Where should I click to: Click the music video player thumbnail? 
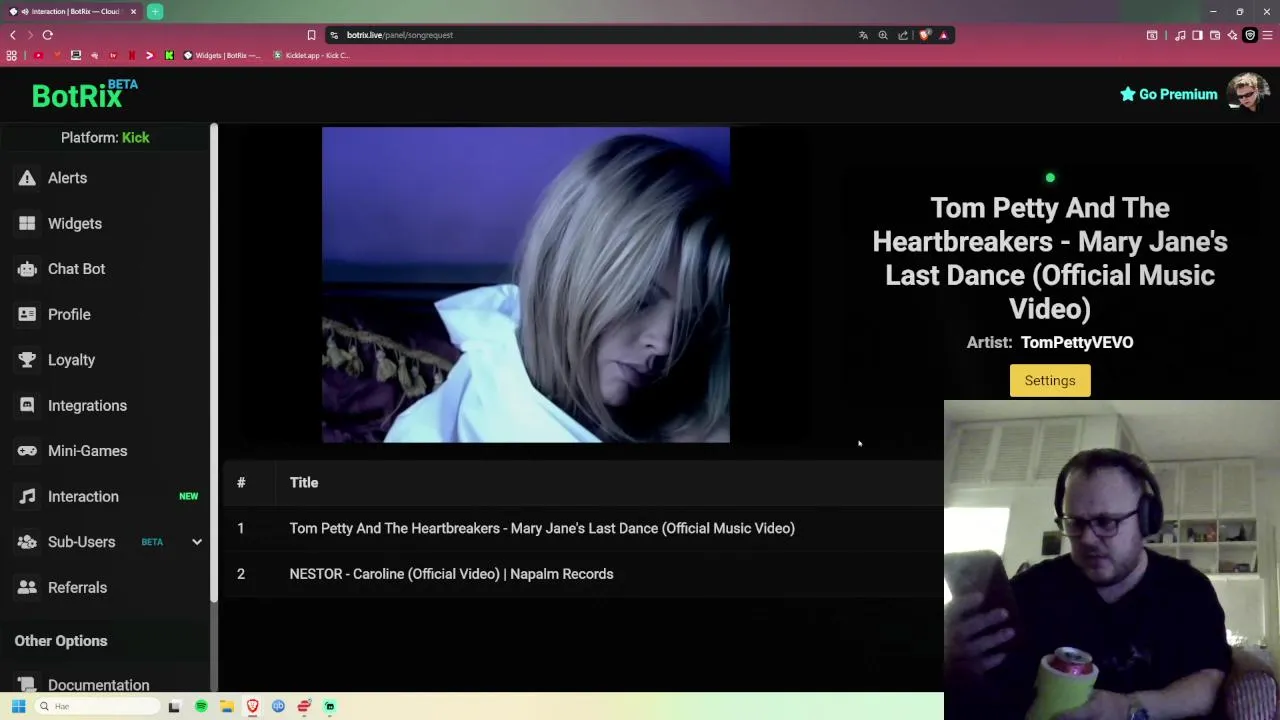[526, 285]
